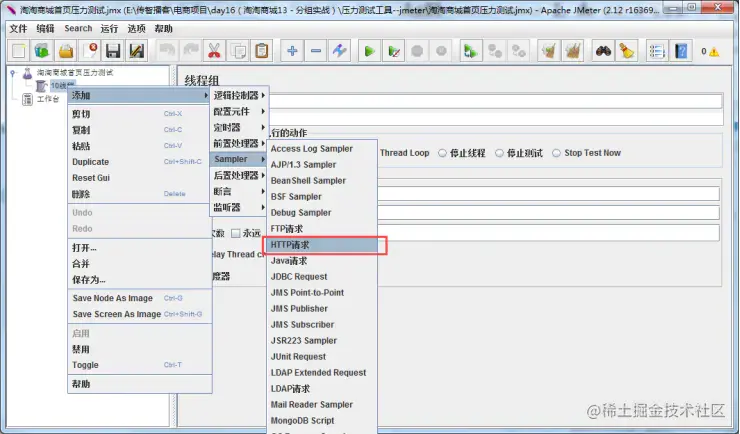Screen dimensions: 740x434
Task: Click the Cut scissors icon
Action: click(214, 50)
